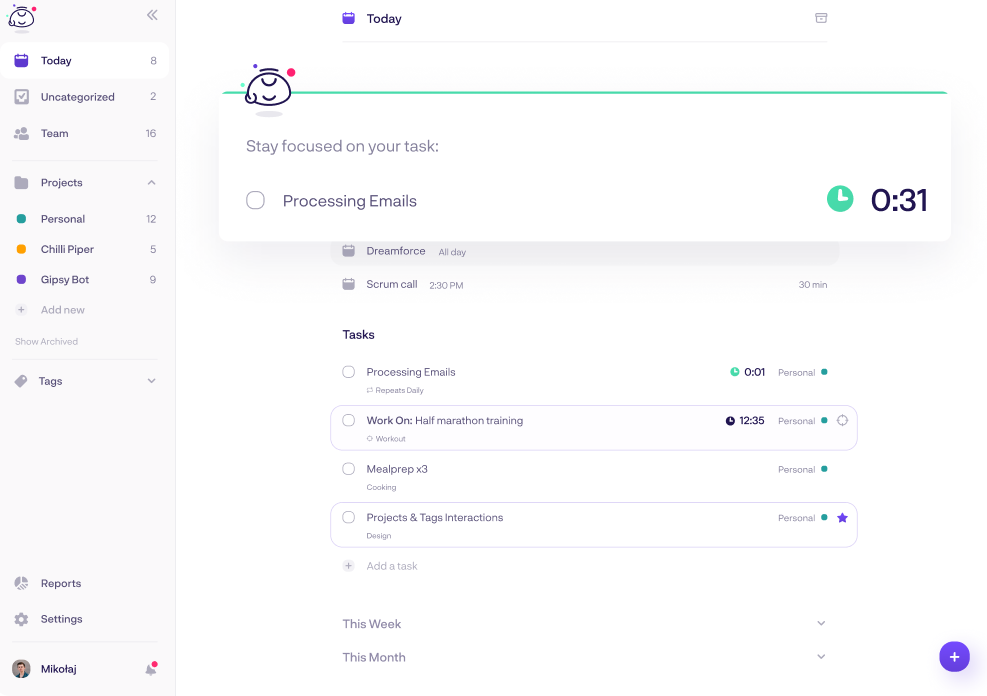Image resolution: width=987 pixels, height=696 pixels.
Task: Click the green timer clock in focus panel
Action: [x=840, y=199]
